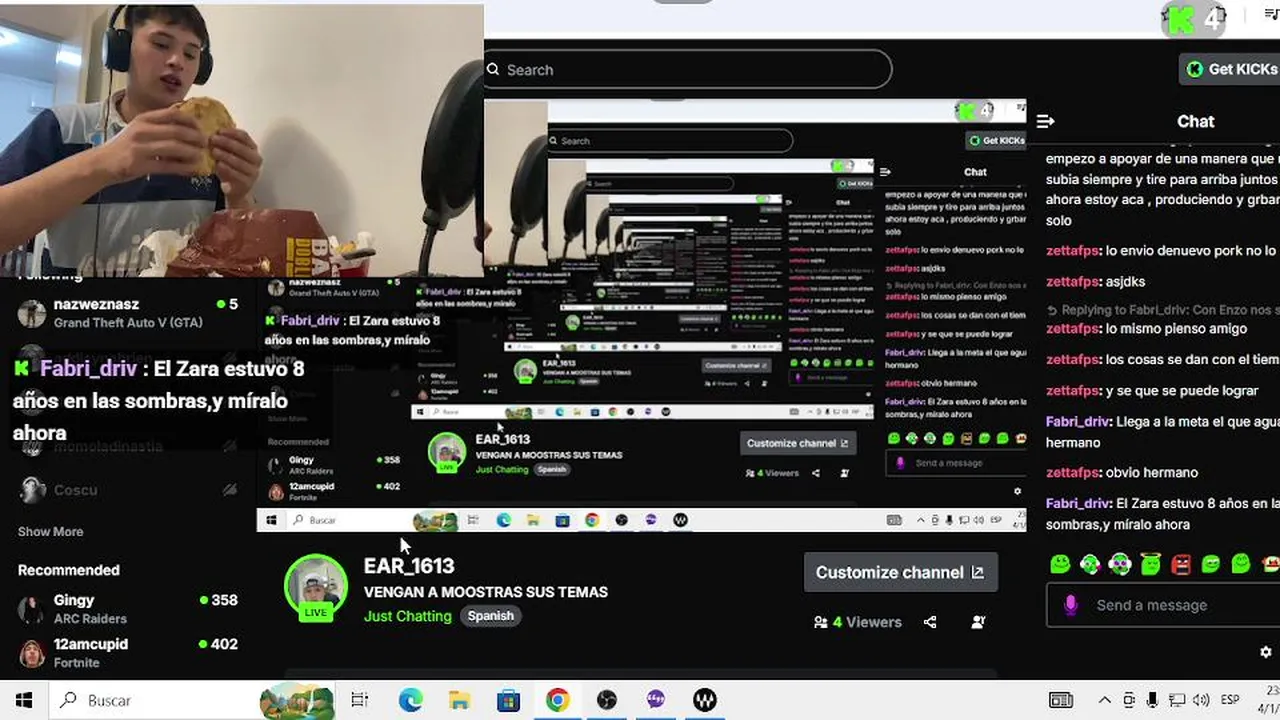Click stream title VENGAN A MOOSTRAS SUS TEMAS
The image size is (1280, 720).
click(x=485, y=592)
